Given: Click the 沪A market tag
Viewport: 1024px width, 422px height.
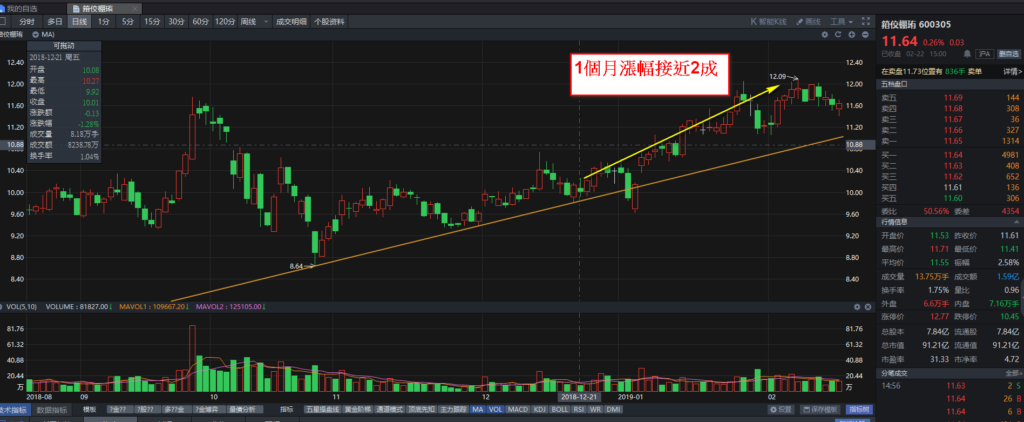Looking at the screenshot, I should click(x=983, y=54).
